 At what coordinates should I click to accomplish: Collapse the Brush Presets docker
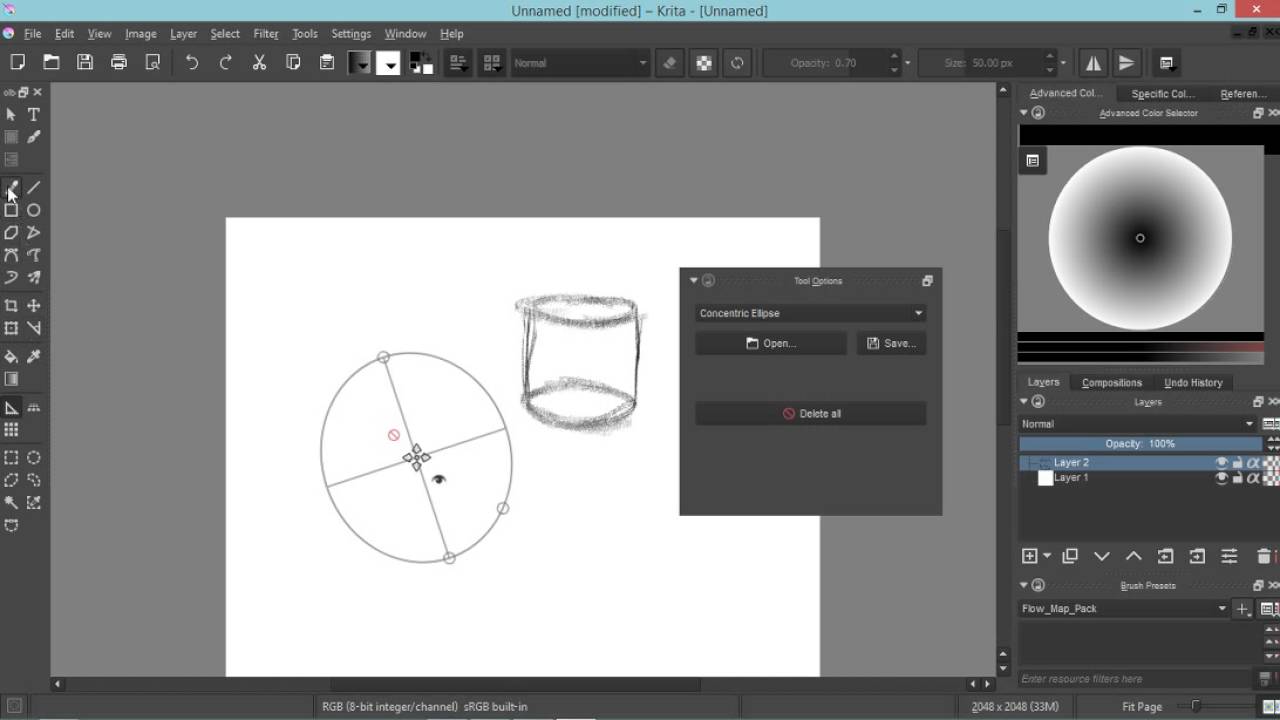click(x=1024, y=585)
